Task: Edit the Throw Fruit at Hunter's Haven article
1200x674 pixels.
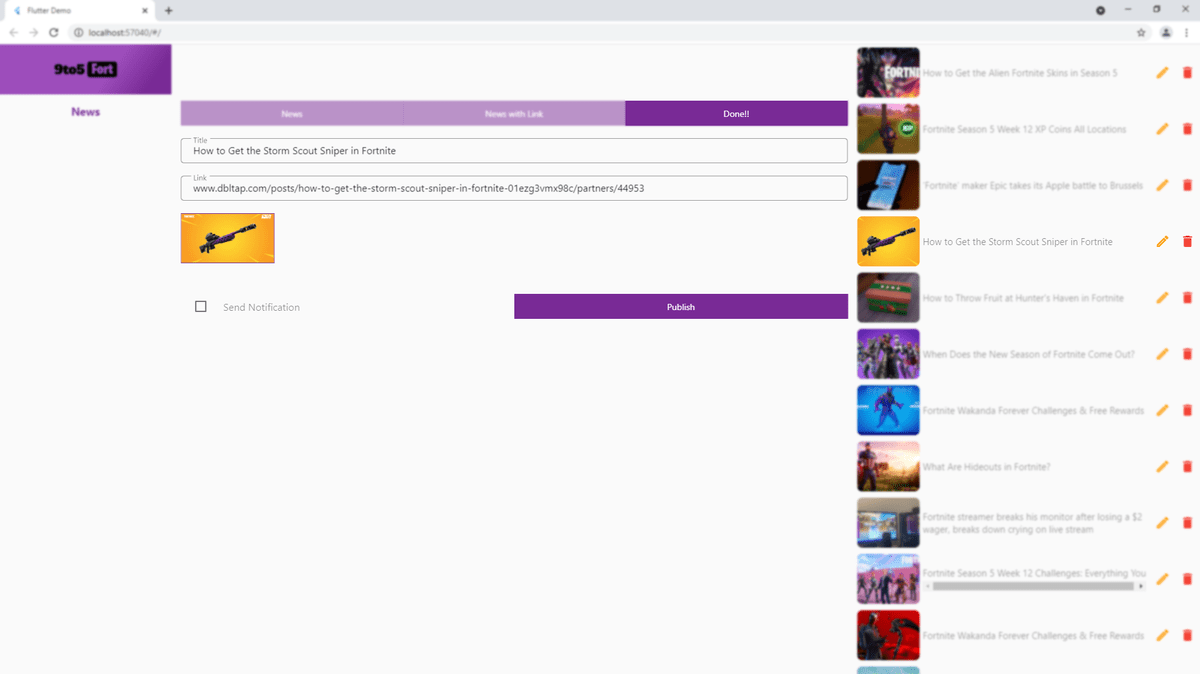Action: pyautogui.click(x=1163, y=297)
